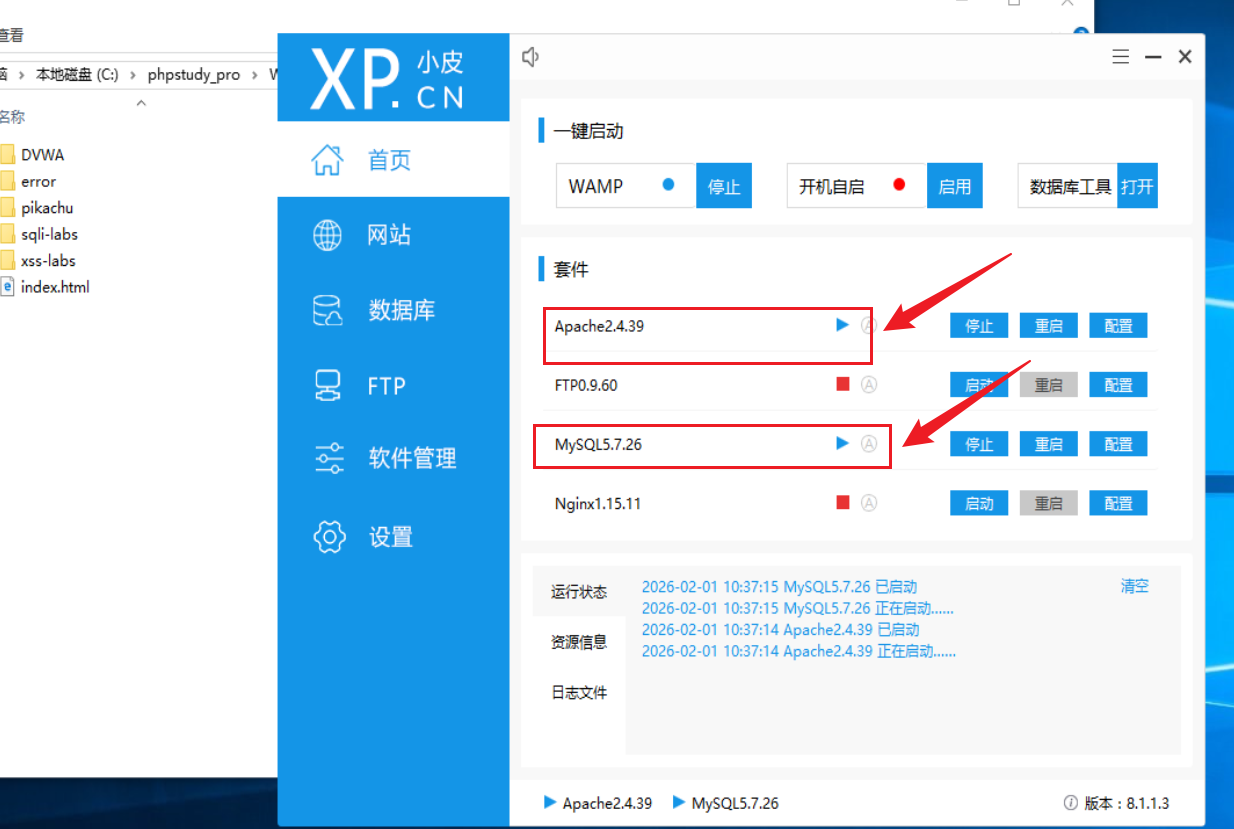
Task: Open Nginx1.15.11 配置 settings
Action: click(1119, 502)
